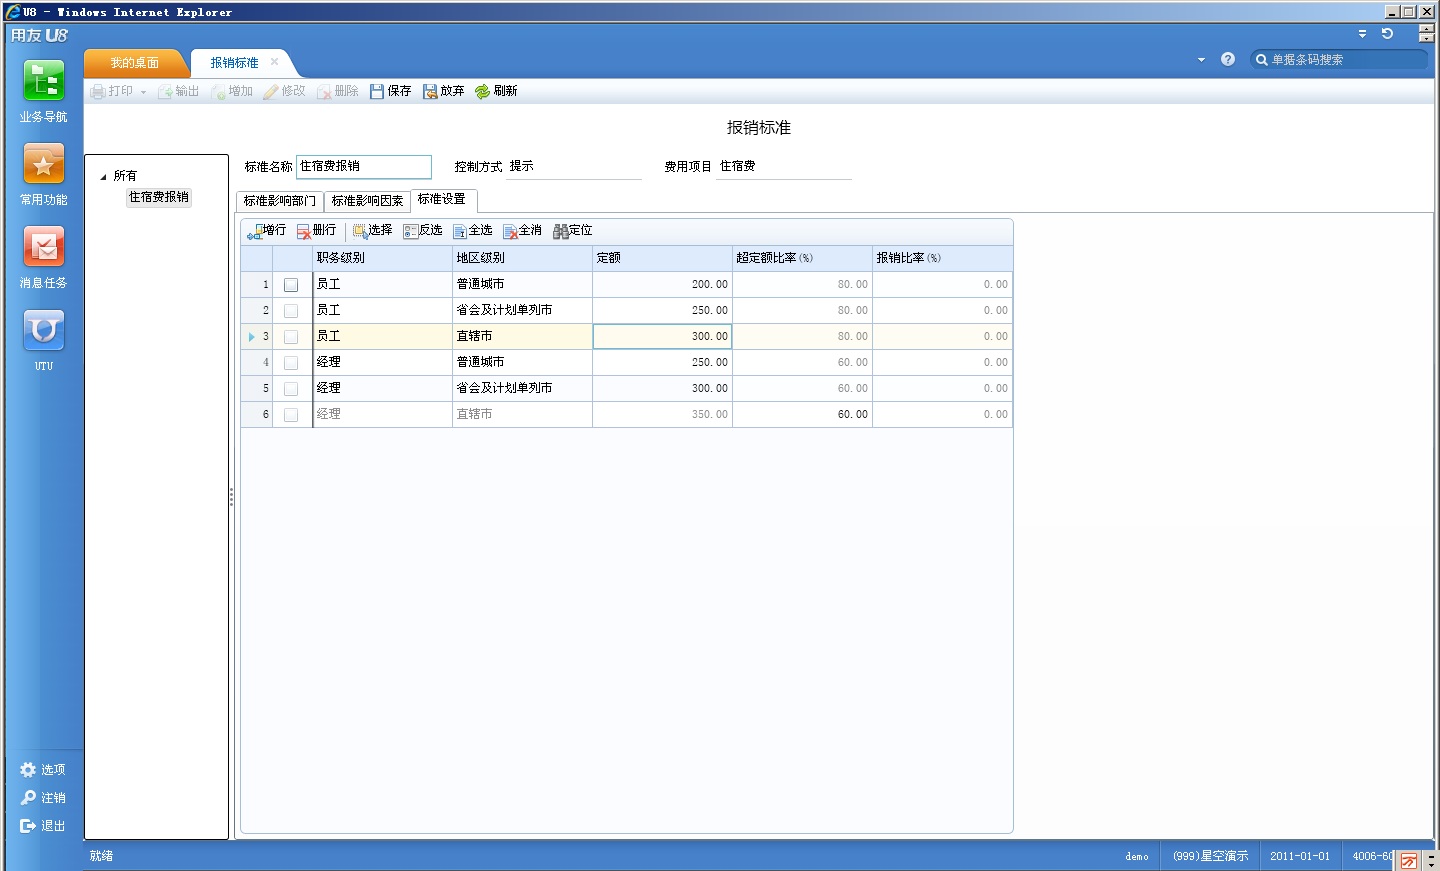Select the 标准设置 tab
This screenshot has height=871, width=1440.
(x=442, y=200)
